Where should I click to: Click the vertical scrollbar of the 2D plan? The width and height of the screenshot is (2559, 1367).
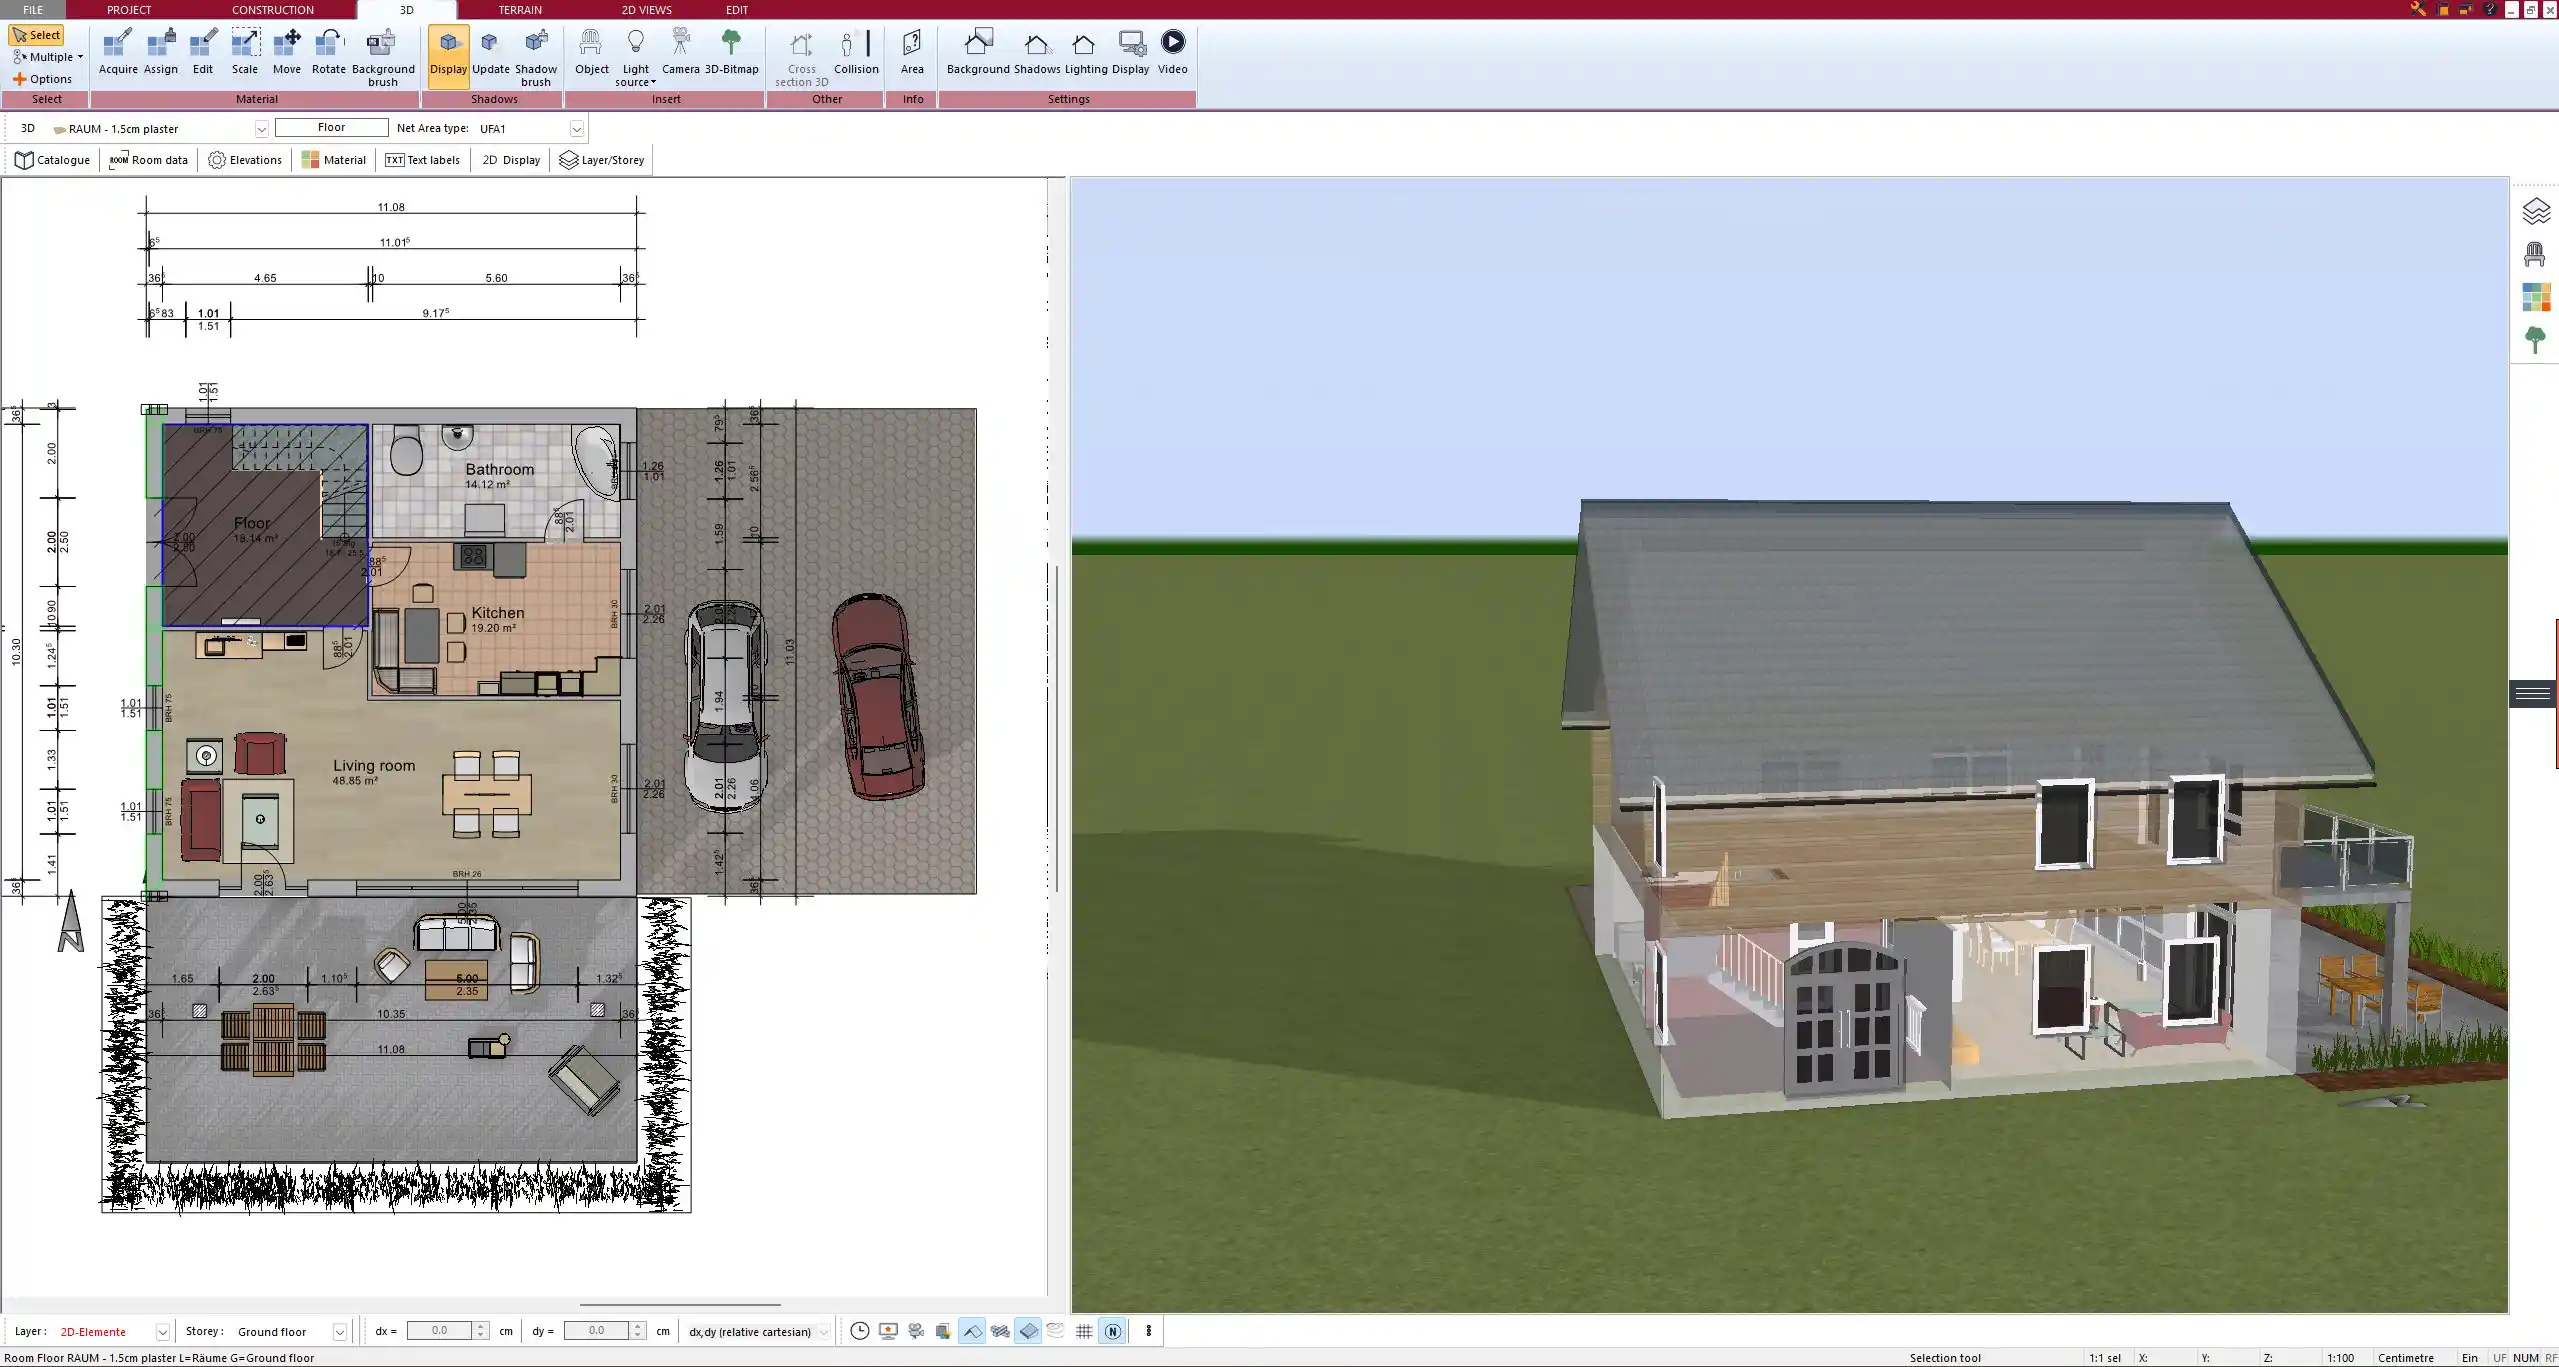click(x=1058, y=728)
